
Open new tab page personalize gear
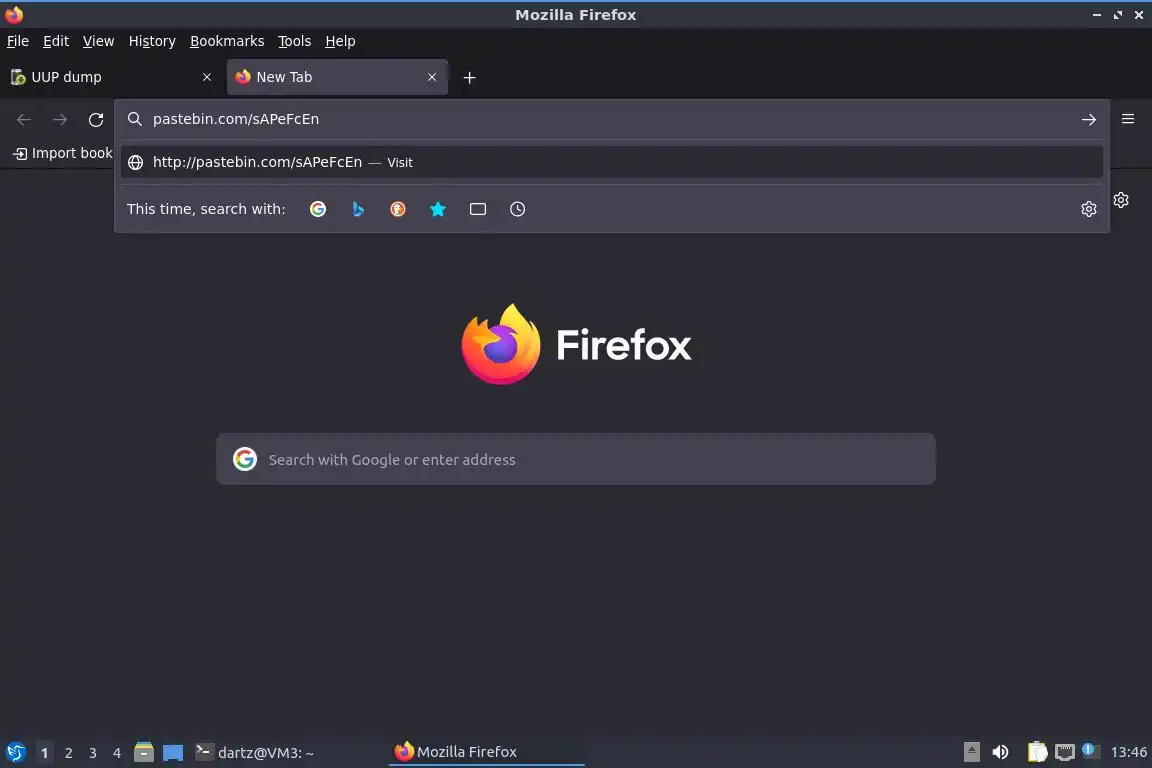[1121, 200]
